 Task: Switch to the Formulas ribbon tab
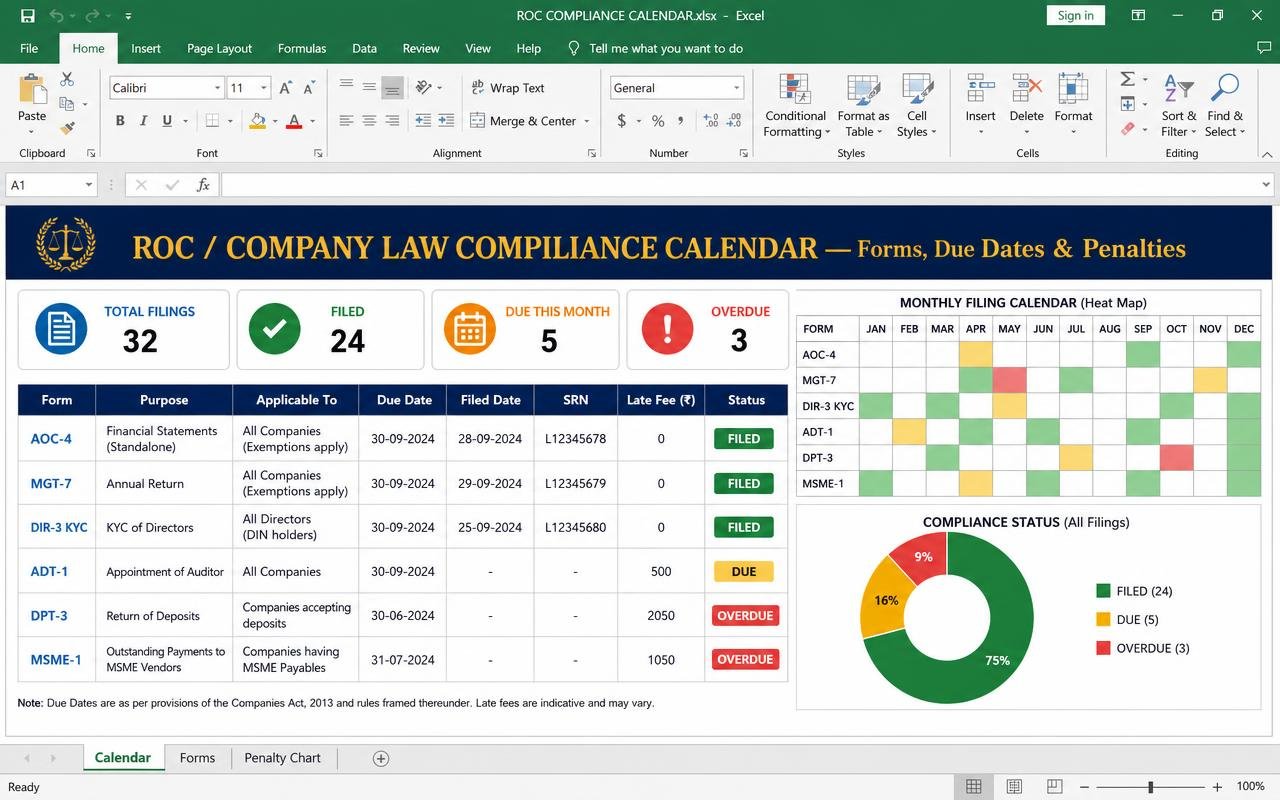point(302,48)
